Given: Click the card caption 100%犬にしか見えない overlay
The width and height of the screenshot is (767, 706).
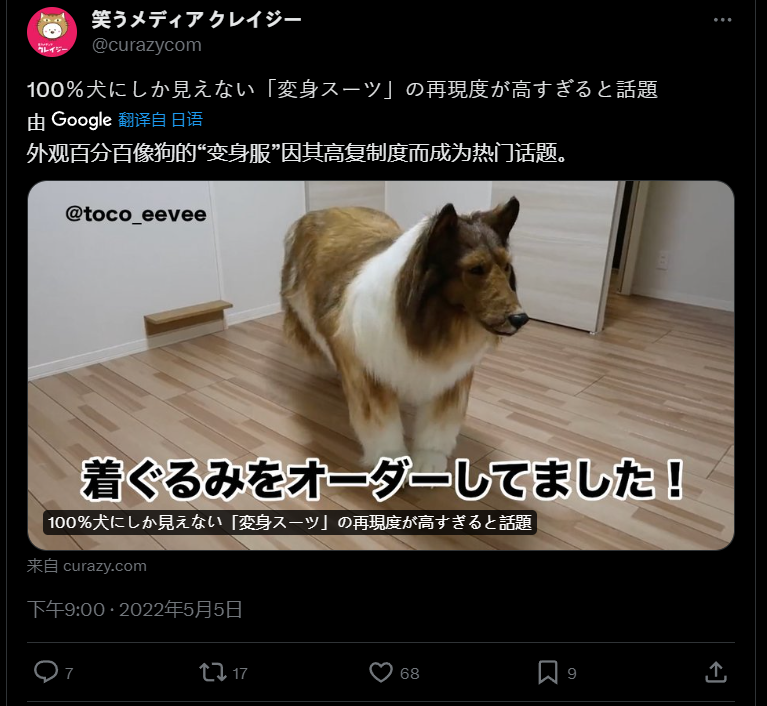Looking at the screenshot, I should (x=290, y=523).
